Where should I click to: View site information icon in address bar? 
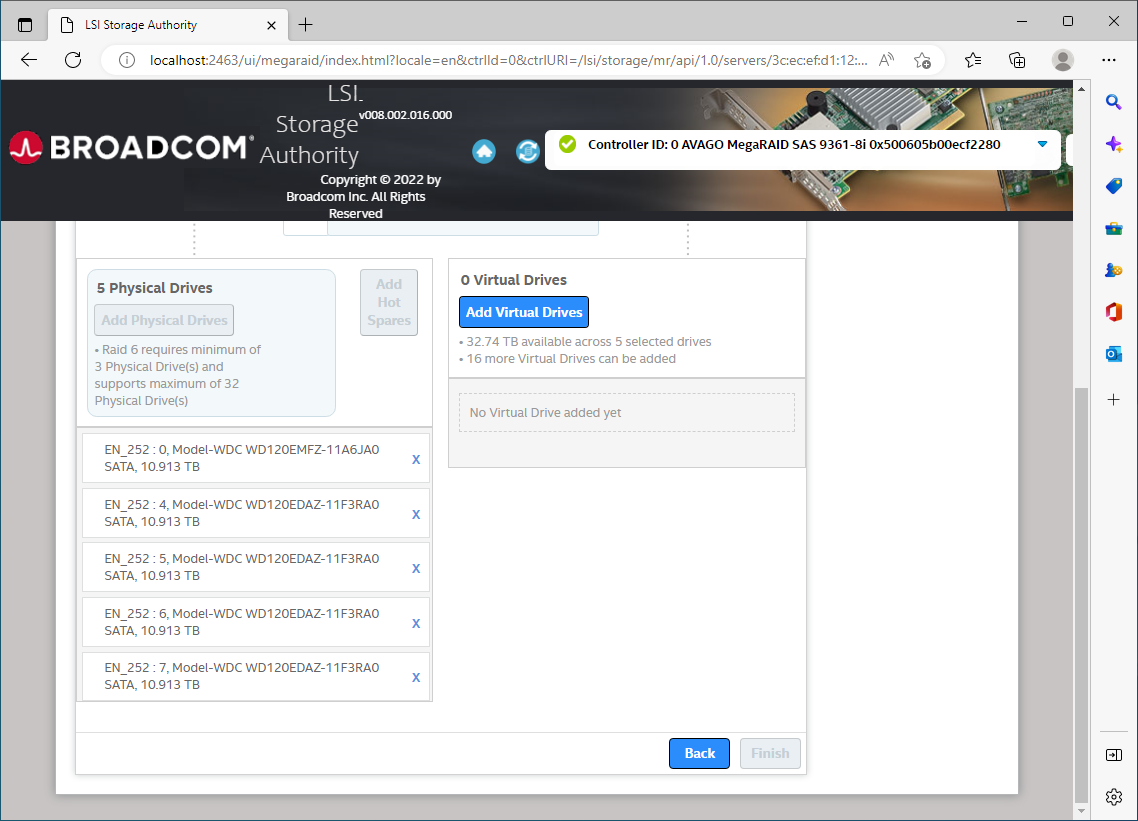click(127, 60)
